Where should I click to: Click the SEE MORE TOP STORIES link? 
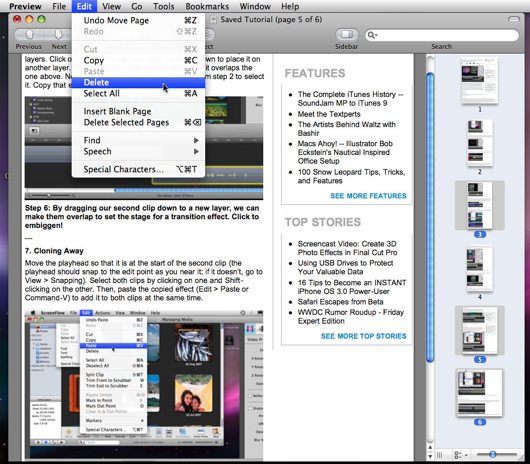click(x=363, y=336)
